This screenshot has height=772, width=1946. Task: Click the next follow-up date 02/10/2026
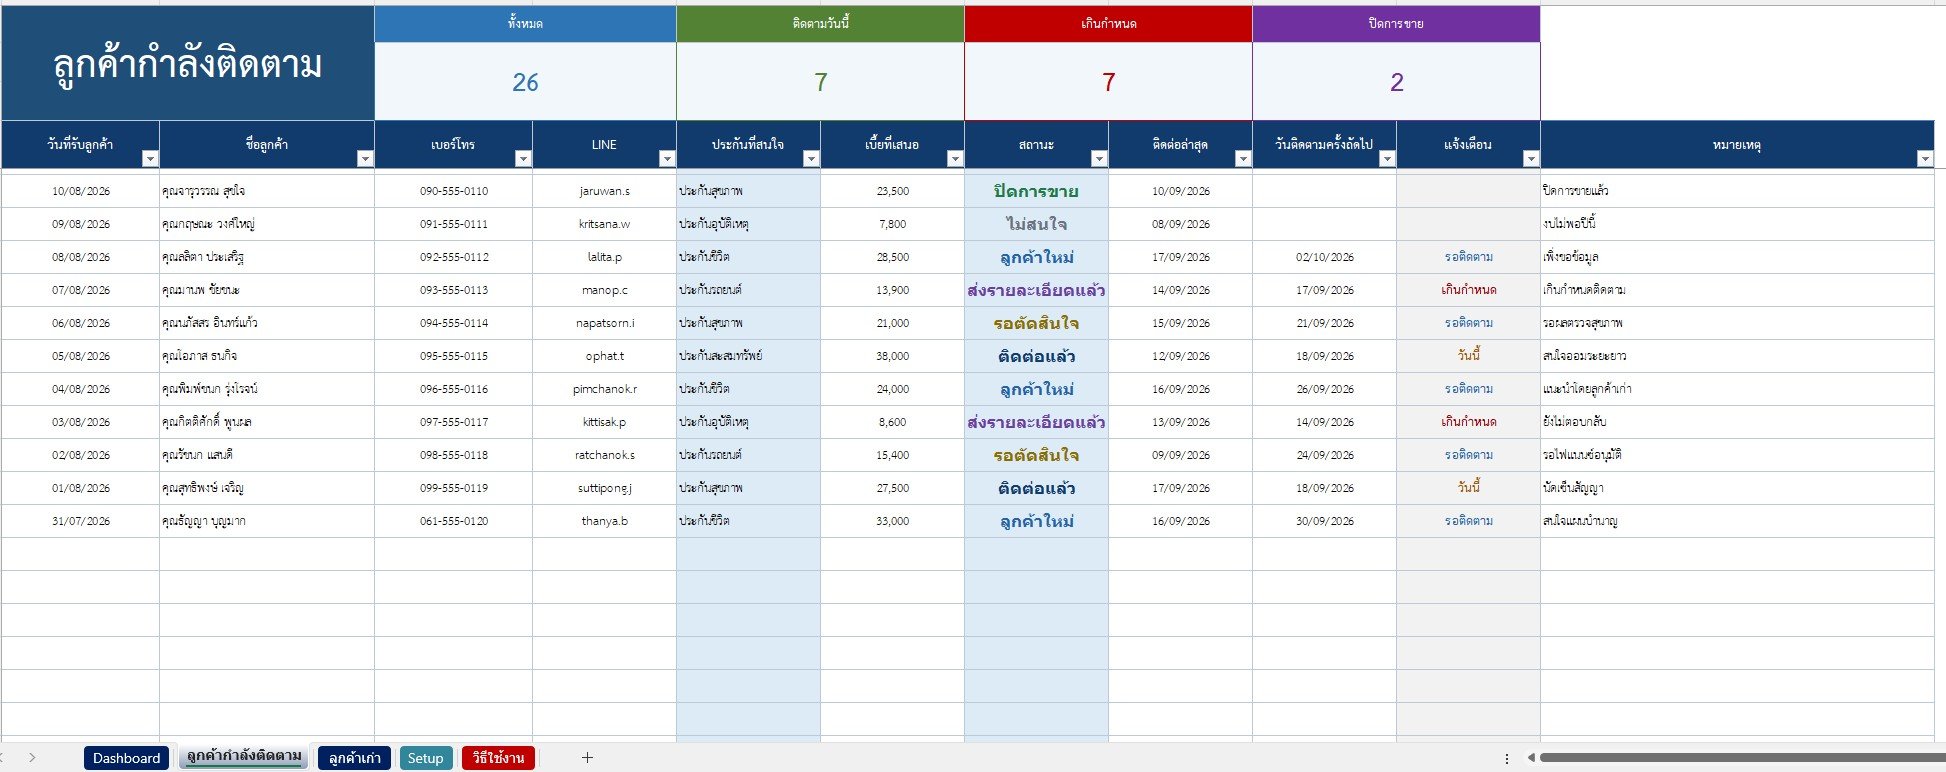point(1325,257)
